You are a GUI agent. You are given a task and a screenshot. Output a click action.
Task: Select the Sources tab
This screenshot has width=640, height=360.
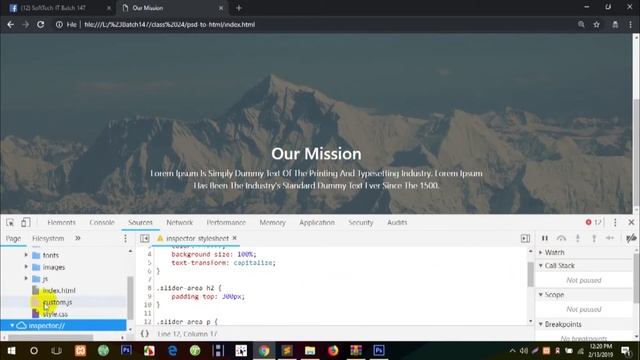[140, 222]
